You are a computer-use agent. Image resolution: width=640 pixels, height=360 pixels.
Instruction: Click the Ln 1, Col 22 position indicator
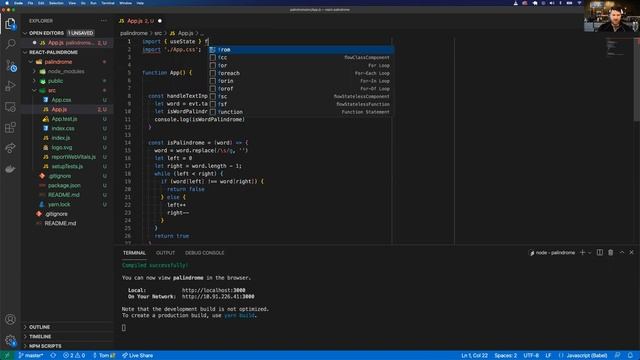point(474,356)
